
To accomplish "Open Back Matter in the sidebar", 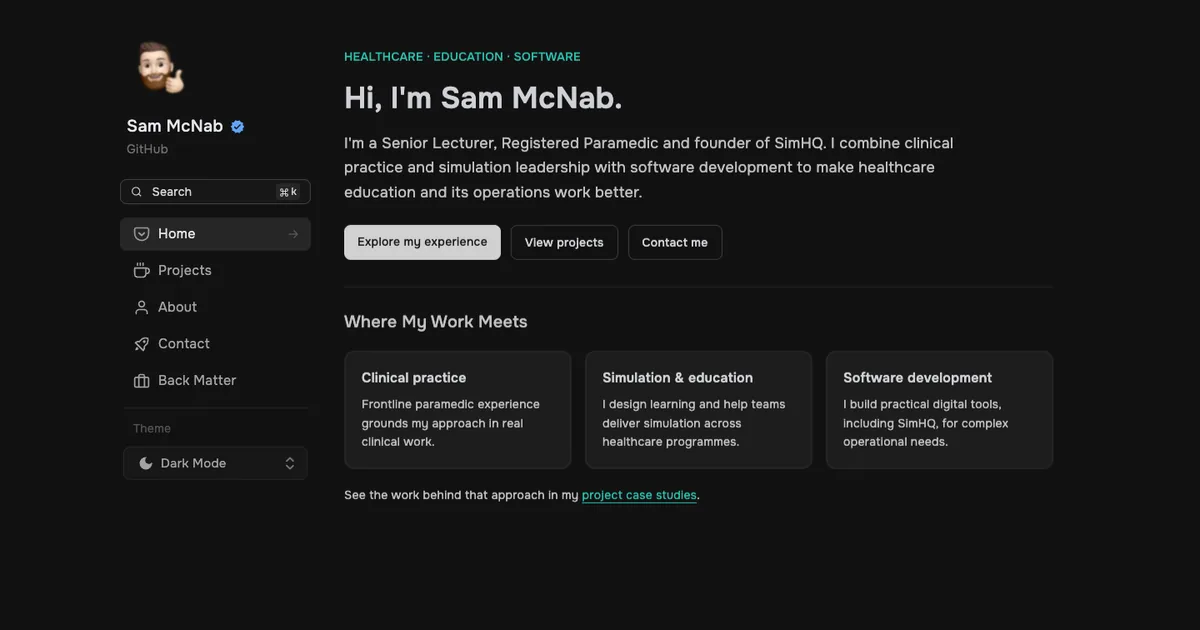I will (215, 380).
